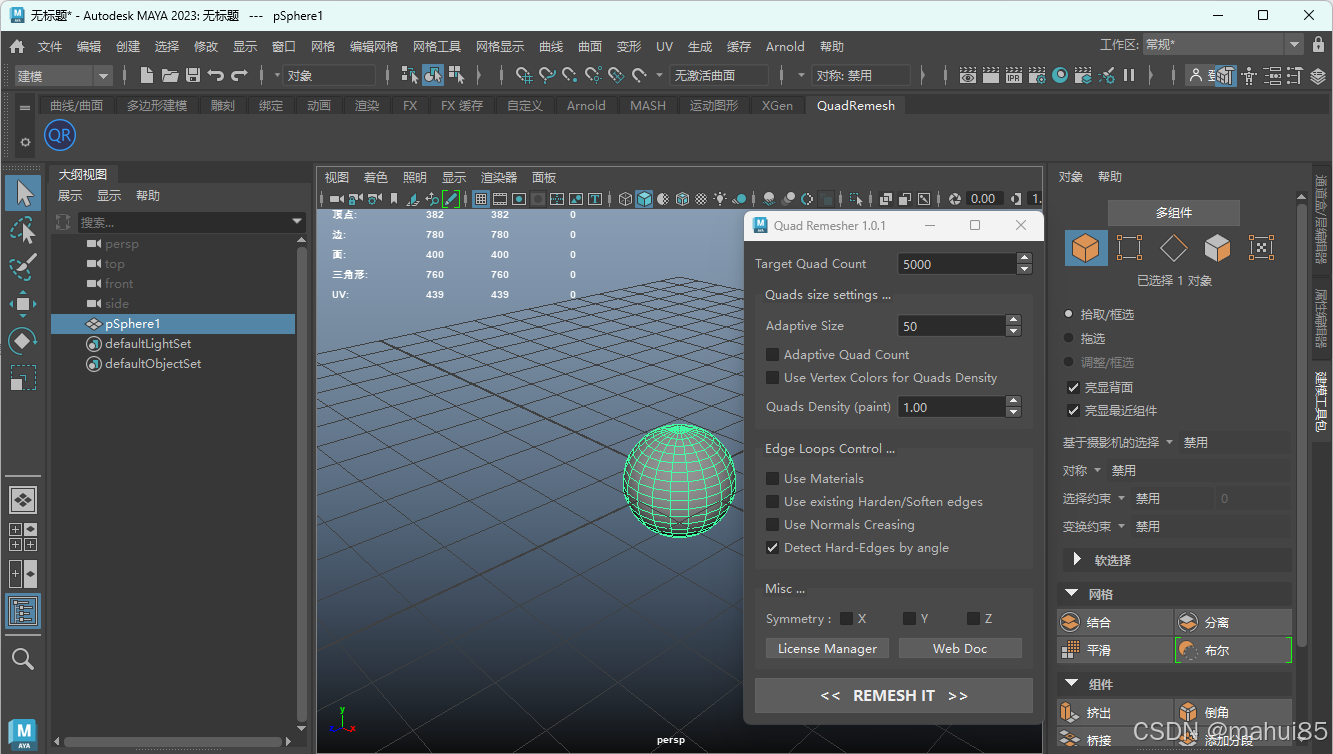Enable Use Vertex Colors for Quads Density

pyautogui.click(x=772, y=377)
